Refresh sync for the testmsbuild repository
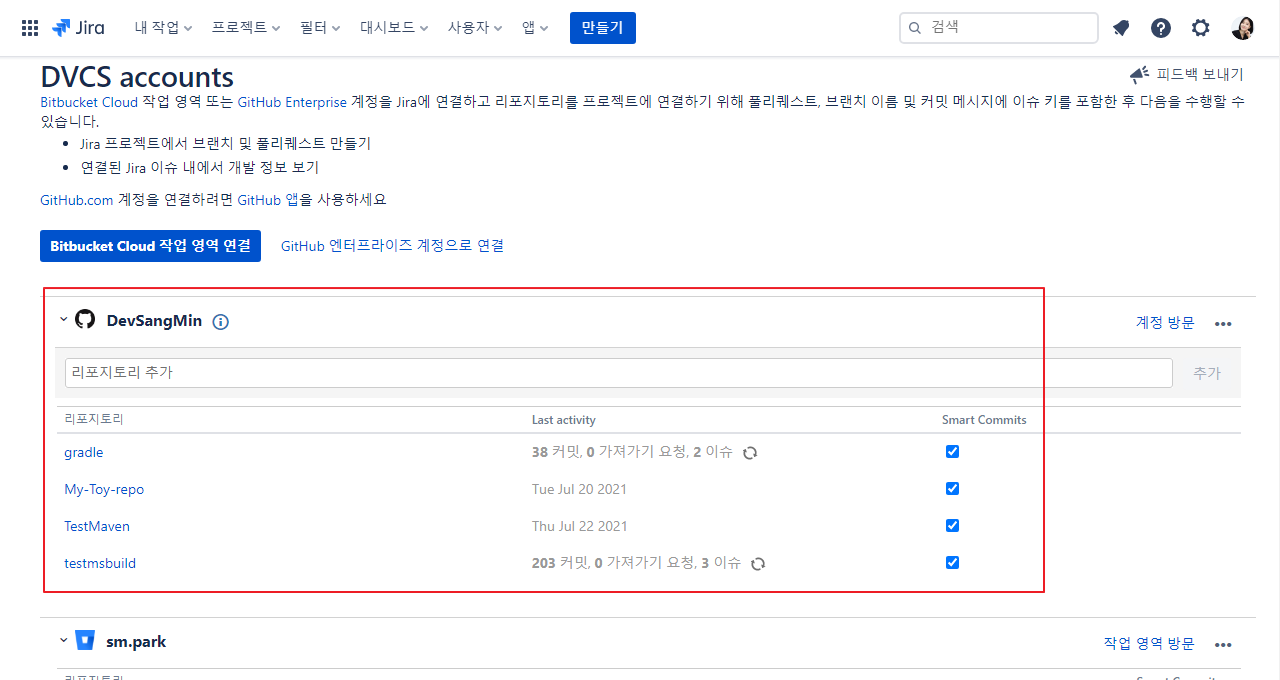Viewport: 1280px width, 680px height. pos(758,564)
